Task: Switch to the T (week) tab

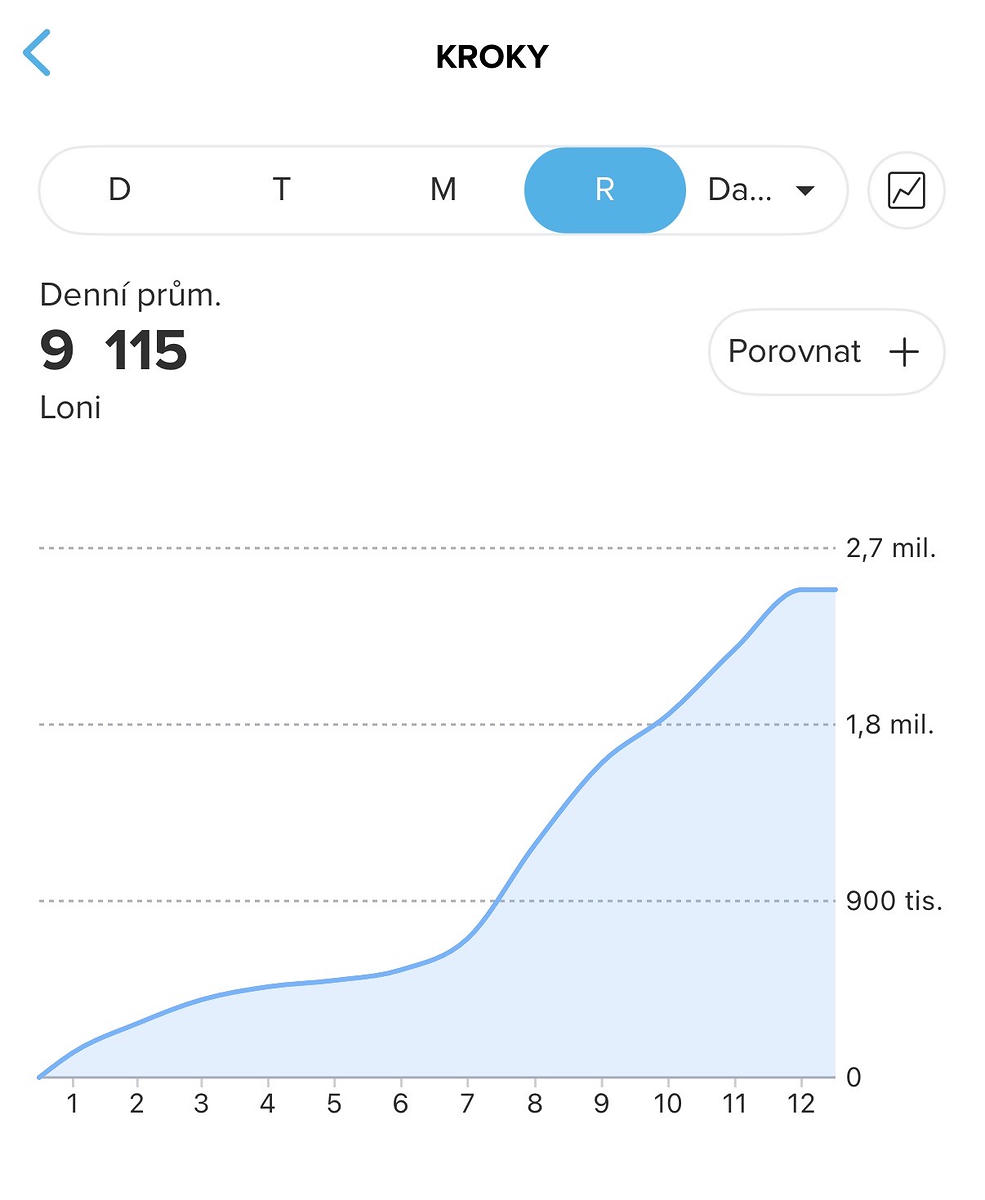Action: (x=282, y=190)
